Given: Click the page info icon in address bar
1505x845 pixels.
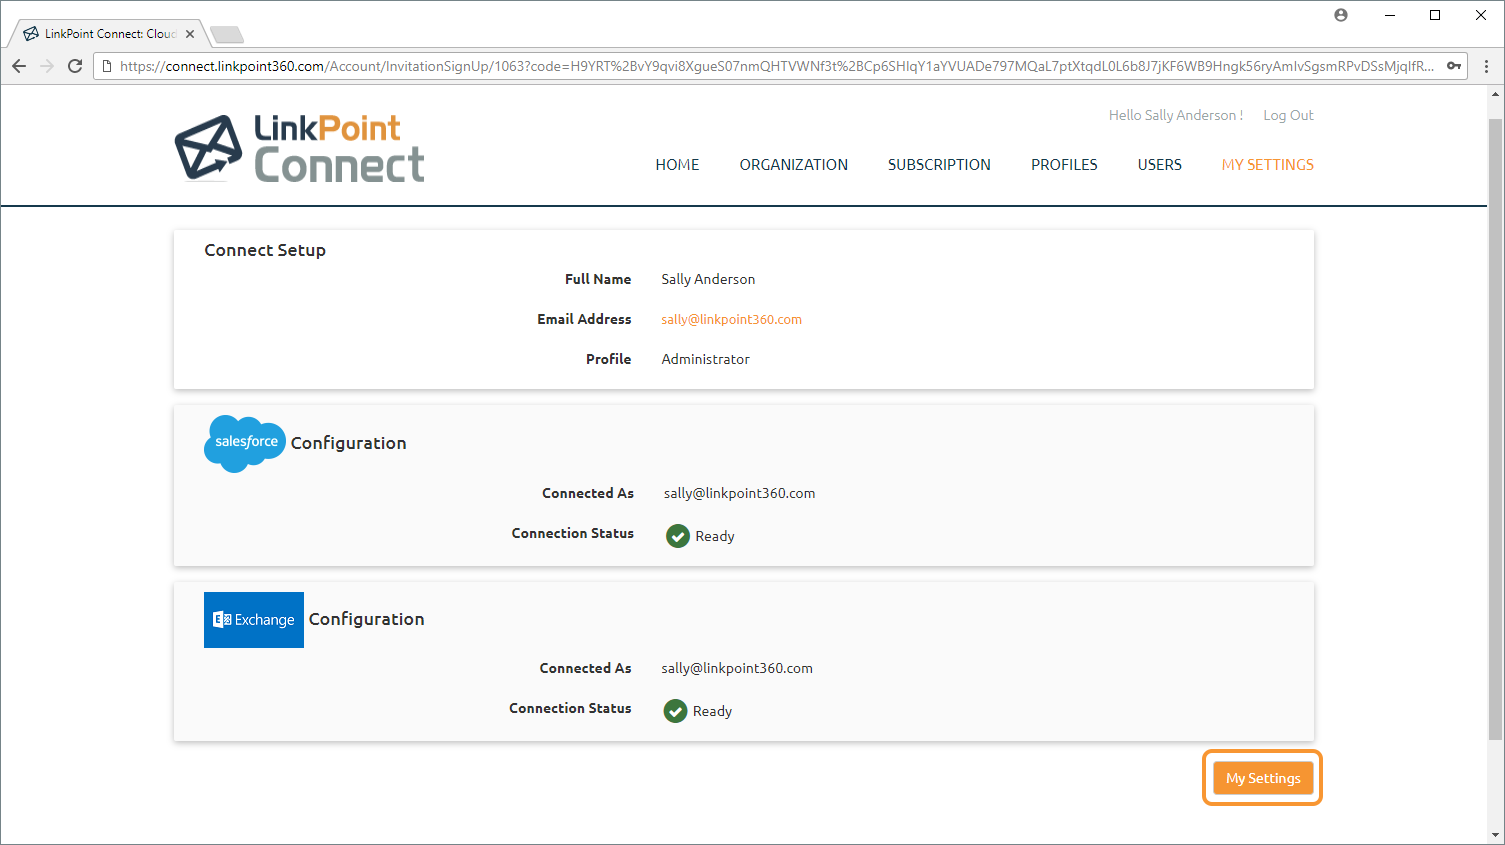Looking at the screenshot, I should pos(107,66).
